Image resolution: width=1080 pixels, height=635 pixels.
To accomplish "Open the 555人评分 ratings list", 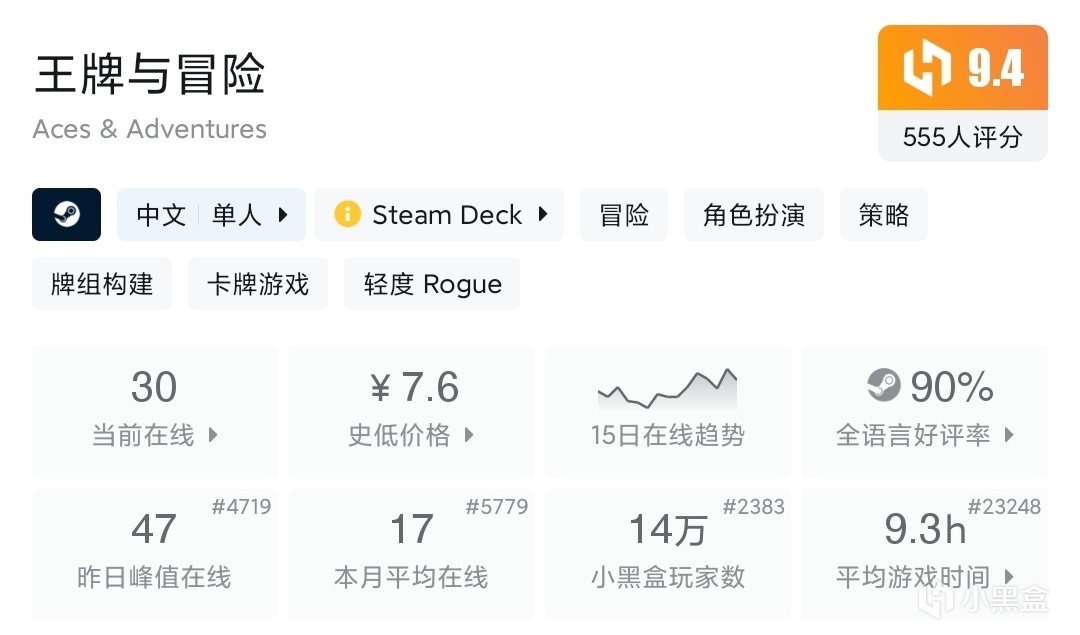I will point(962,137).
